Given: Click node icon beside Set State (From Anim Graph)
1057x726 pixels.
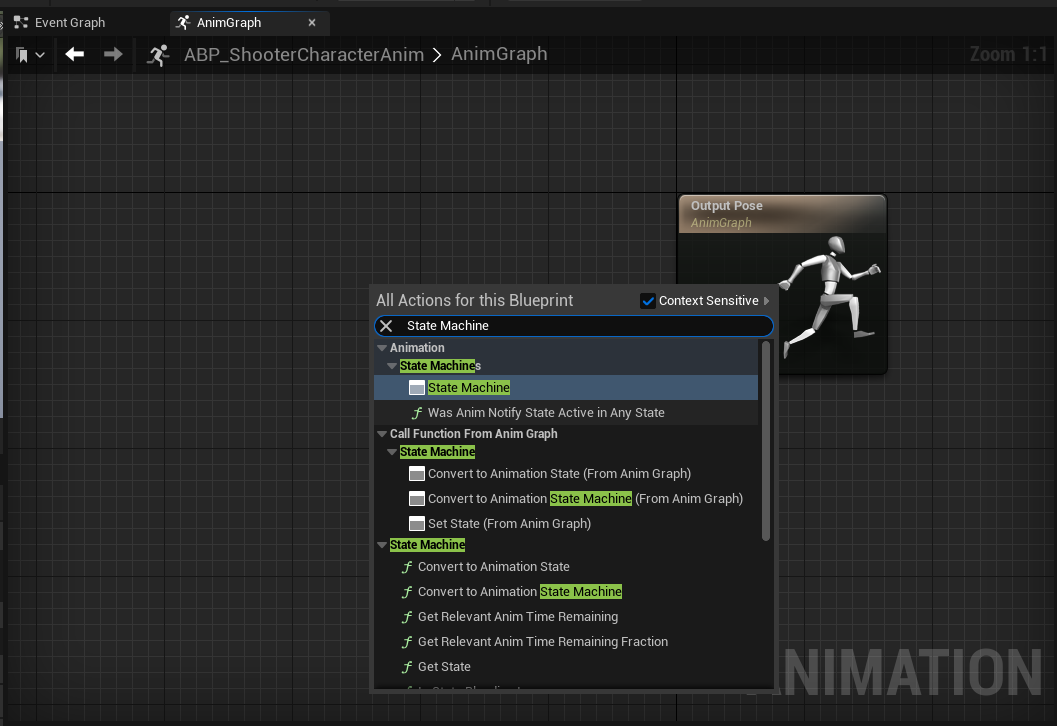Looking at the screenshot, I should tap(417, 524).
